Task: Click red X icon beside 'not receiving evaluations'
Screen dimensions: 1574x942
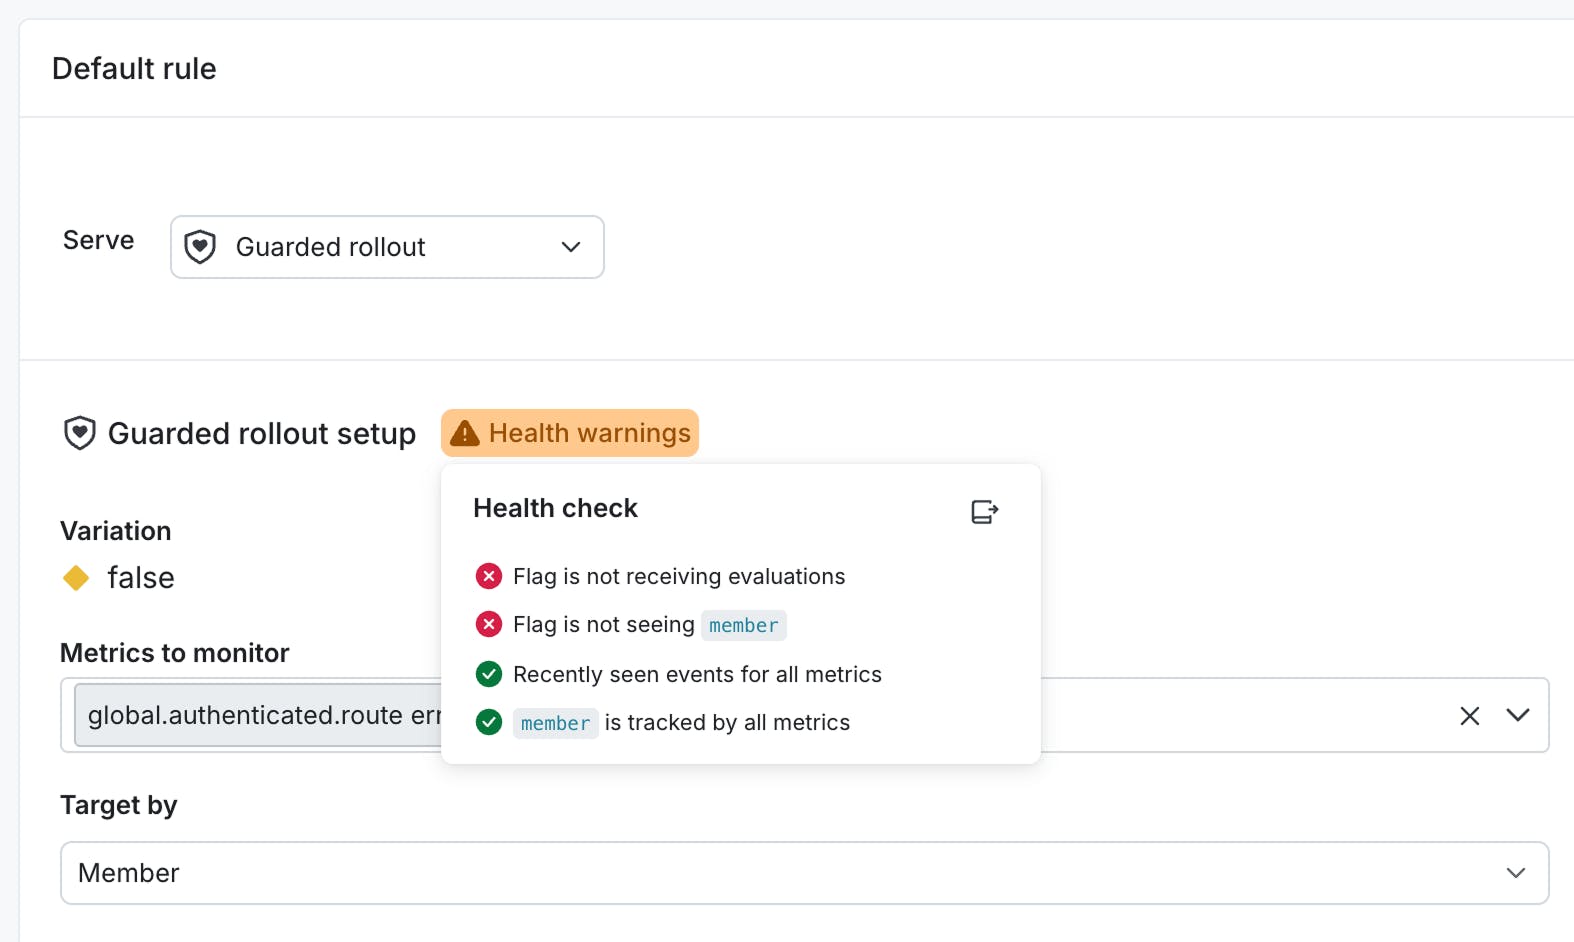Action: [x=489, y=576]
